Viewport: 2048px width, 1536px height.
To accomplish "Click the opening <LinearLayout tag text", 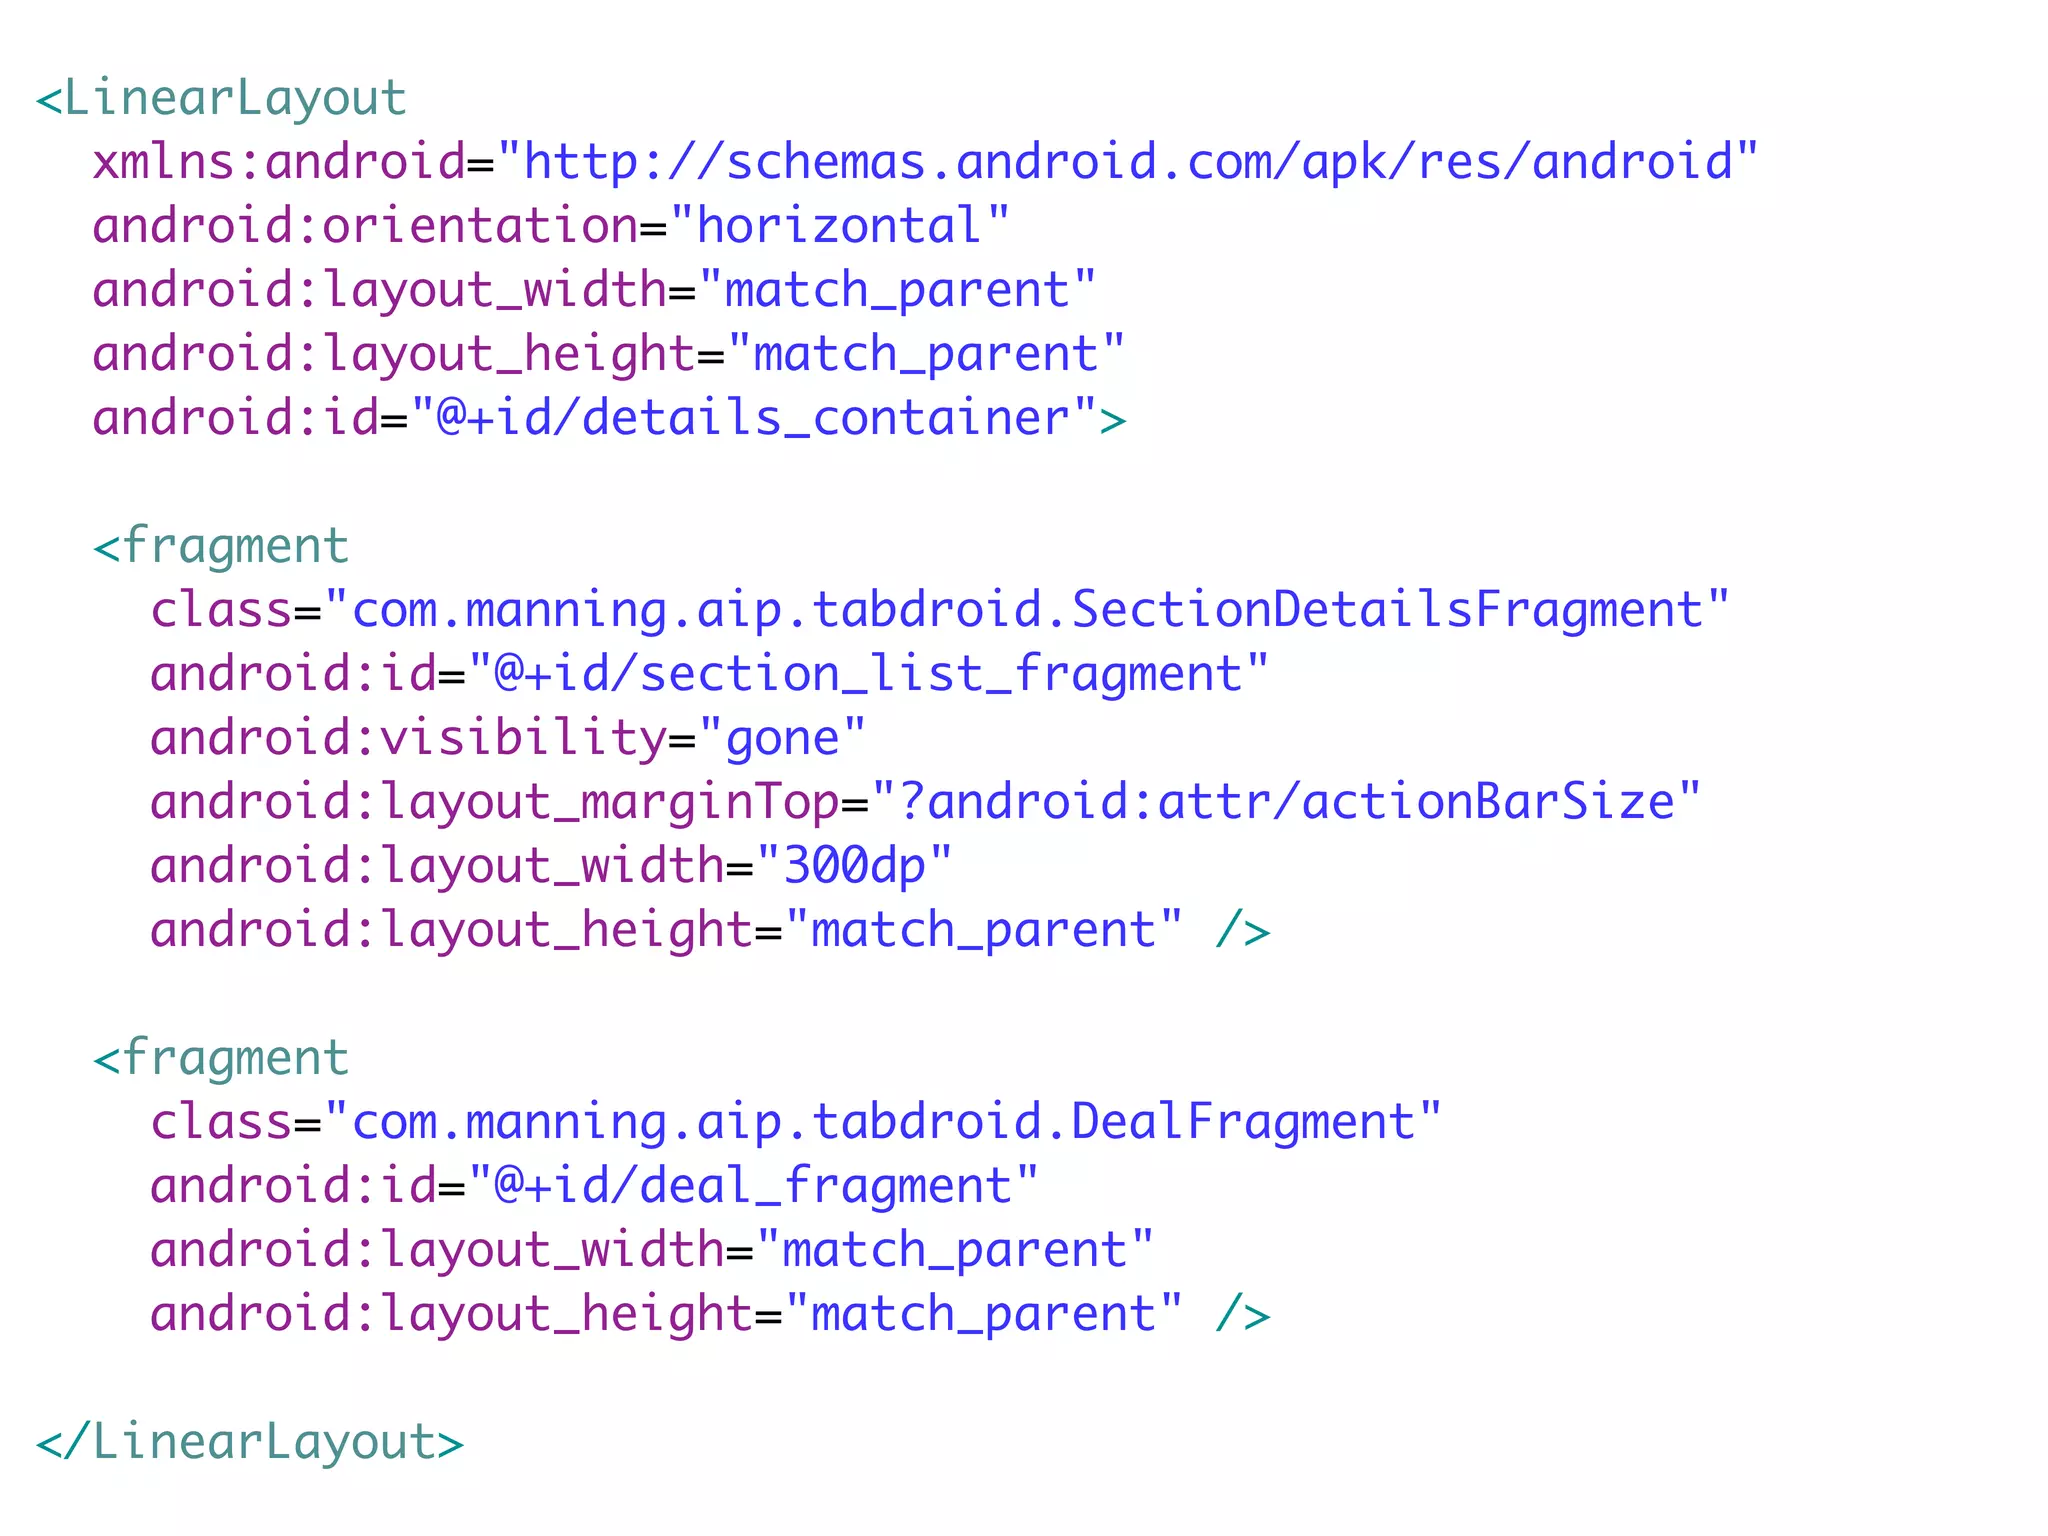I will point(221,100).
